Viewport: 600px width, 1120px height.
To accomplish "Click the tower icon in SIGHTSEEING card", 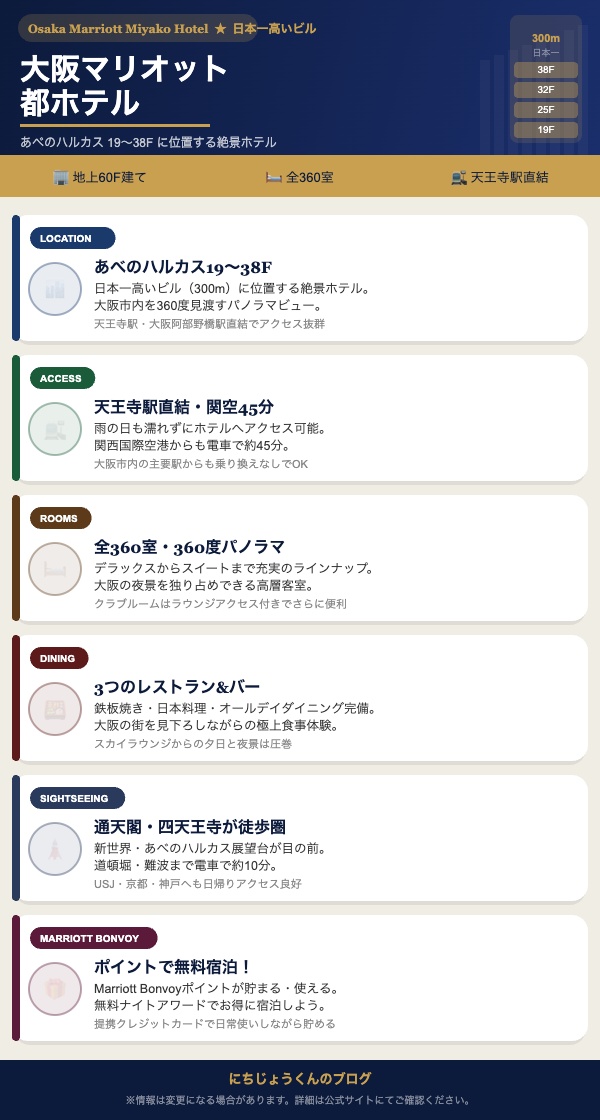I will [x=55, y=848].
